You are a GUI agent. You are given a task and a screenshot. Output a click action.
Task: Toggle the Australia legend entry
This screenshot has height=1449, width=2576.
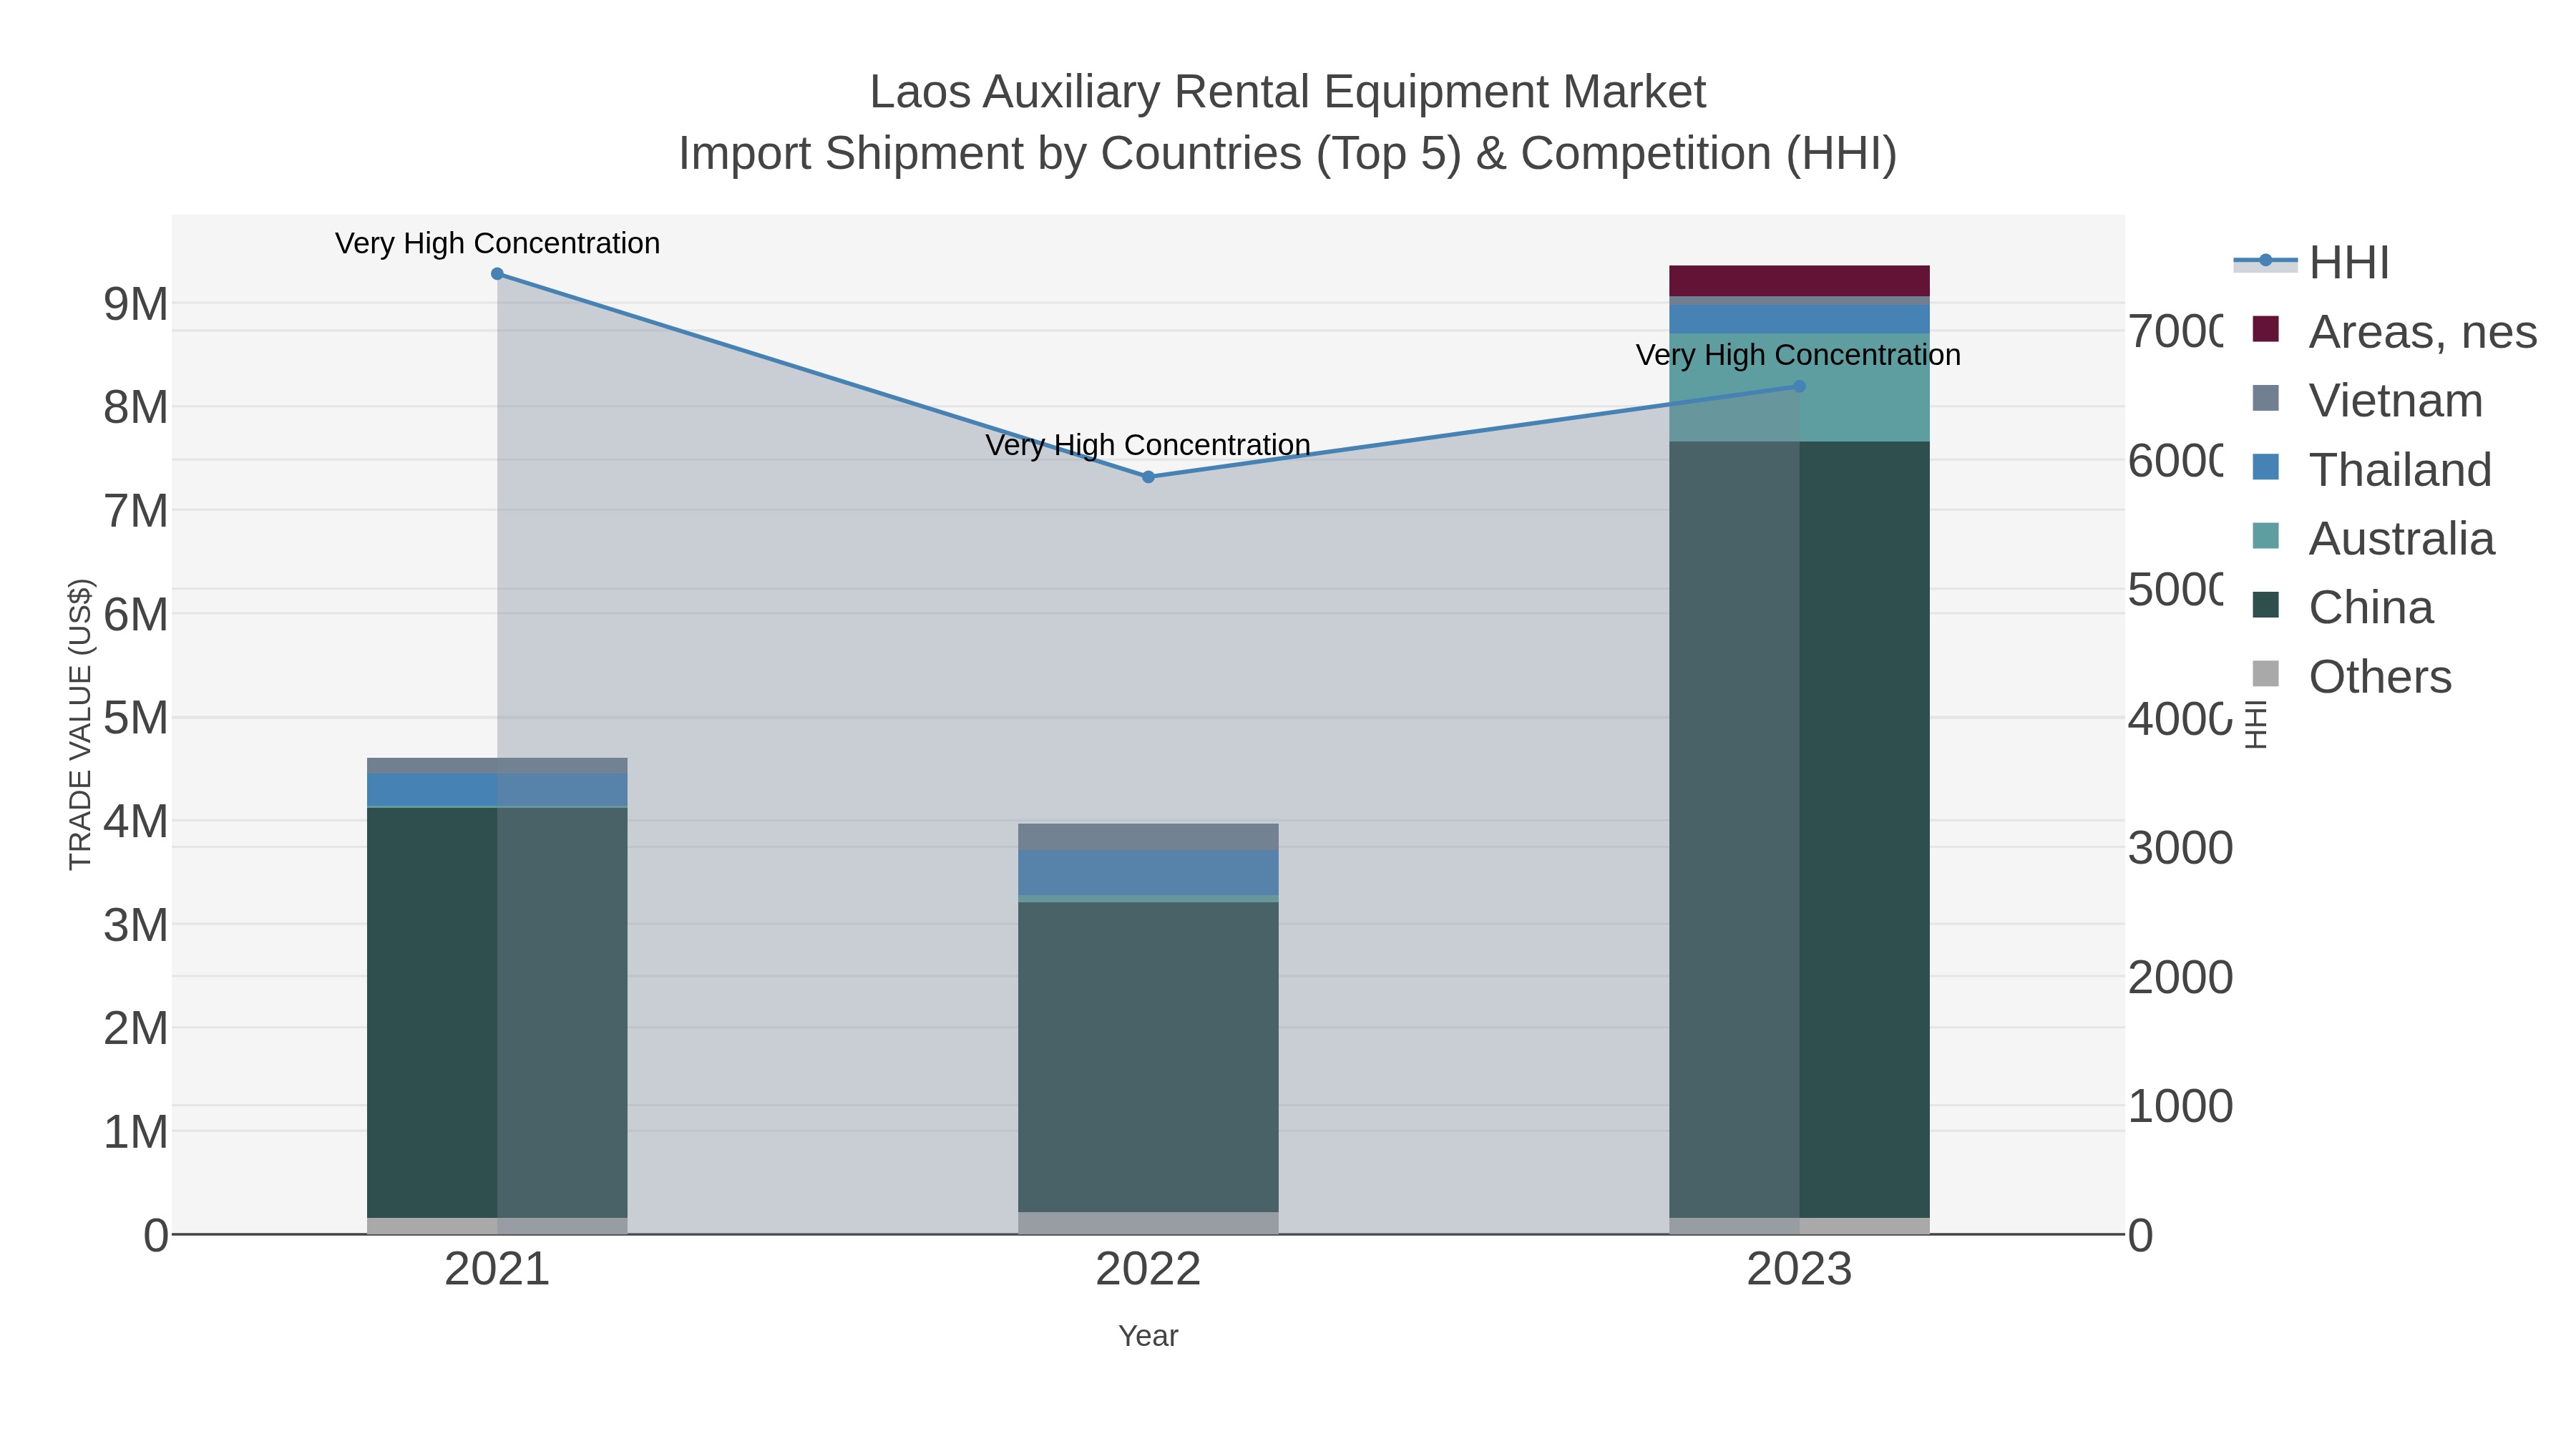coord(2373,538)
